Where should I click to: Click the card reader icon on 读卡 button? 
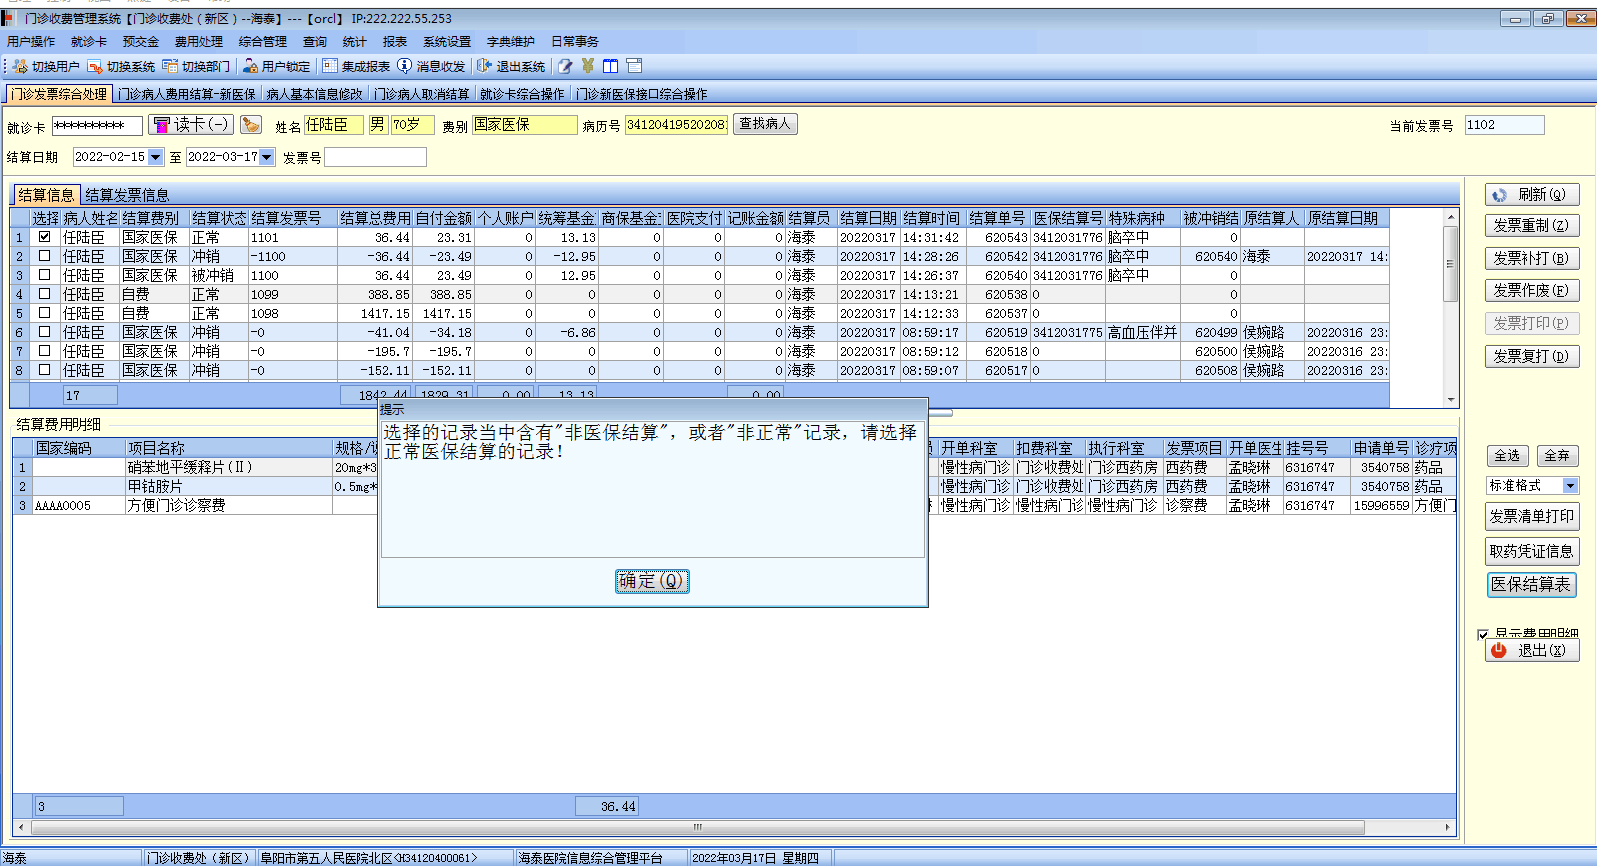(x=162, y=125)
